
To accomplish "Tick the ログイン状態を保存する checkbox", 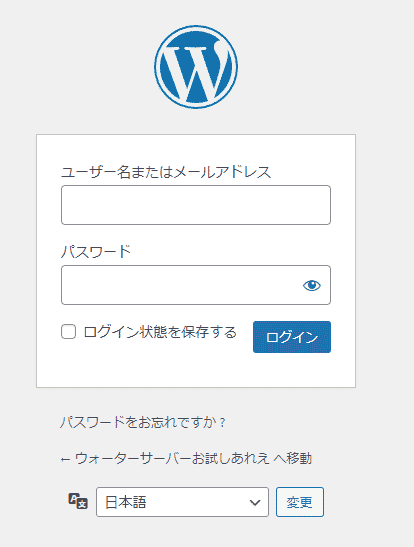I will 68,331.
